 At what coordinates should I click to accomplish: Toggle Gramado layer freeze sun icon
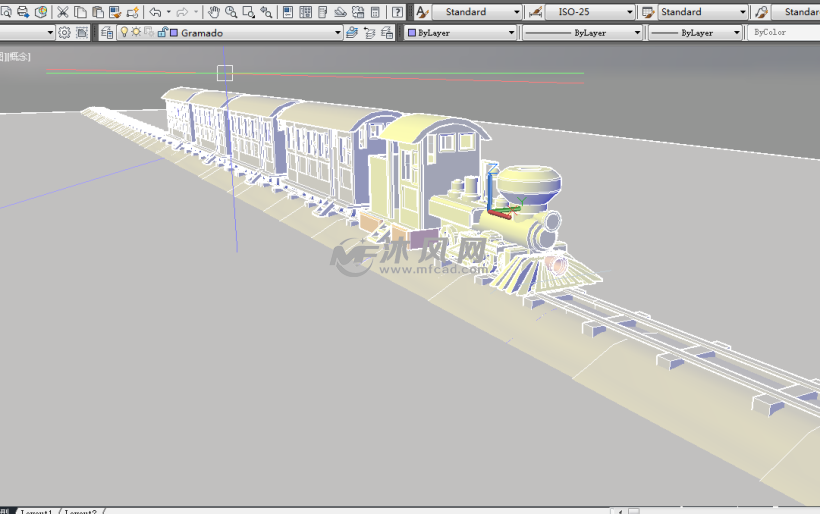pyautogui.click(x=136, y=32)
